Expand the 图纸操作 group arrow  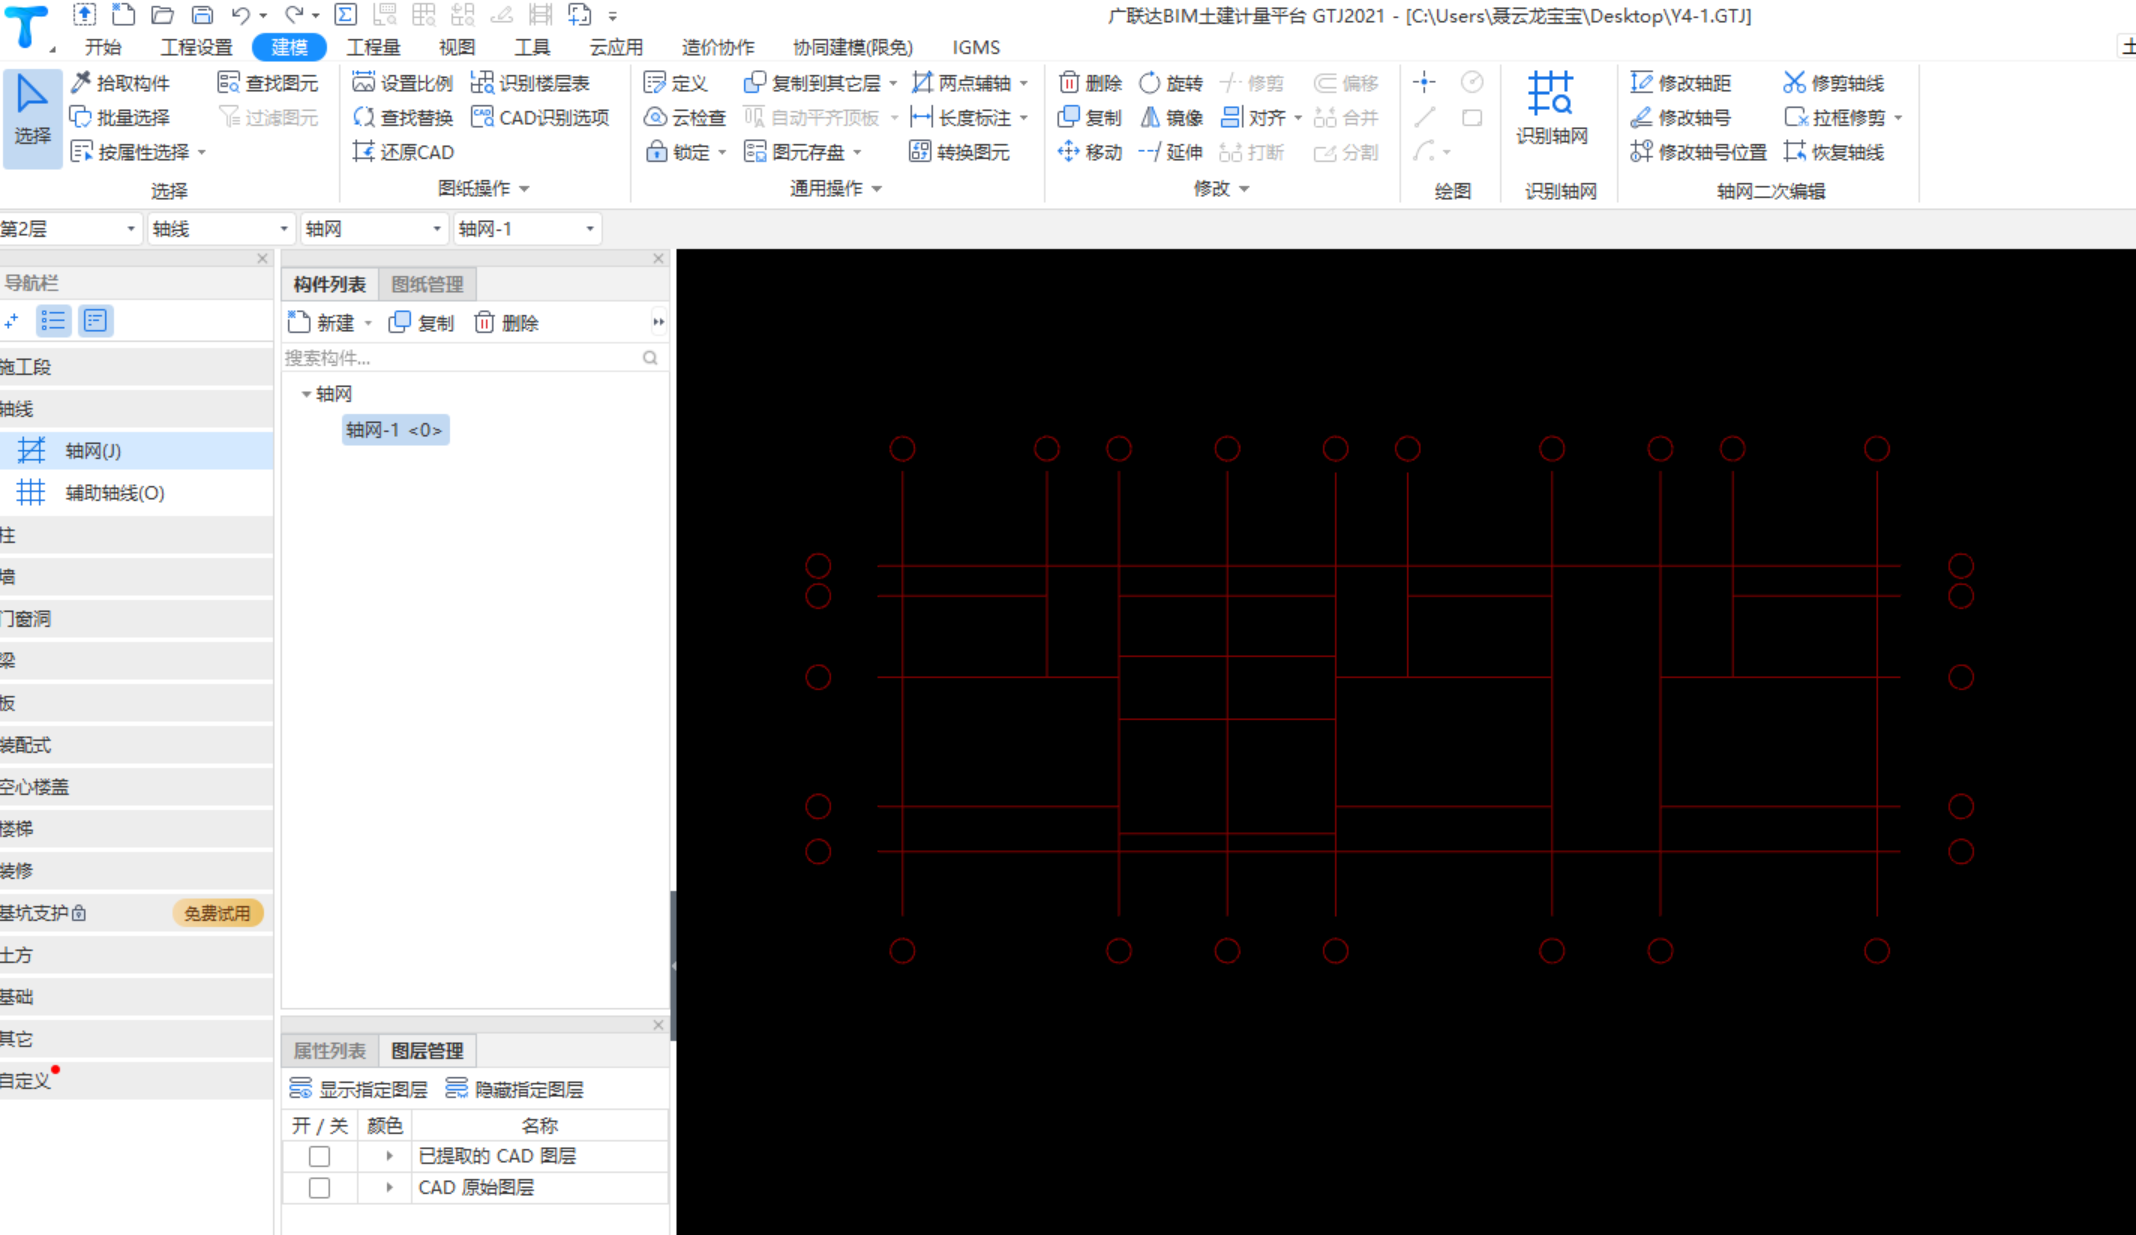click(x=525, y=189)
